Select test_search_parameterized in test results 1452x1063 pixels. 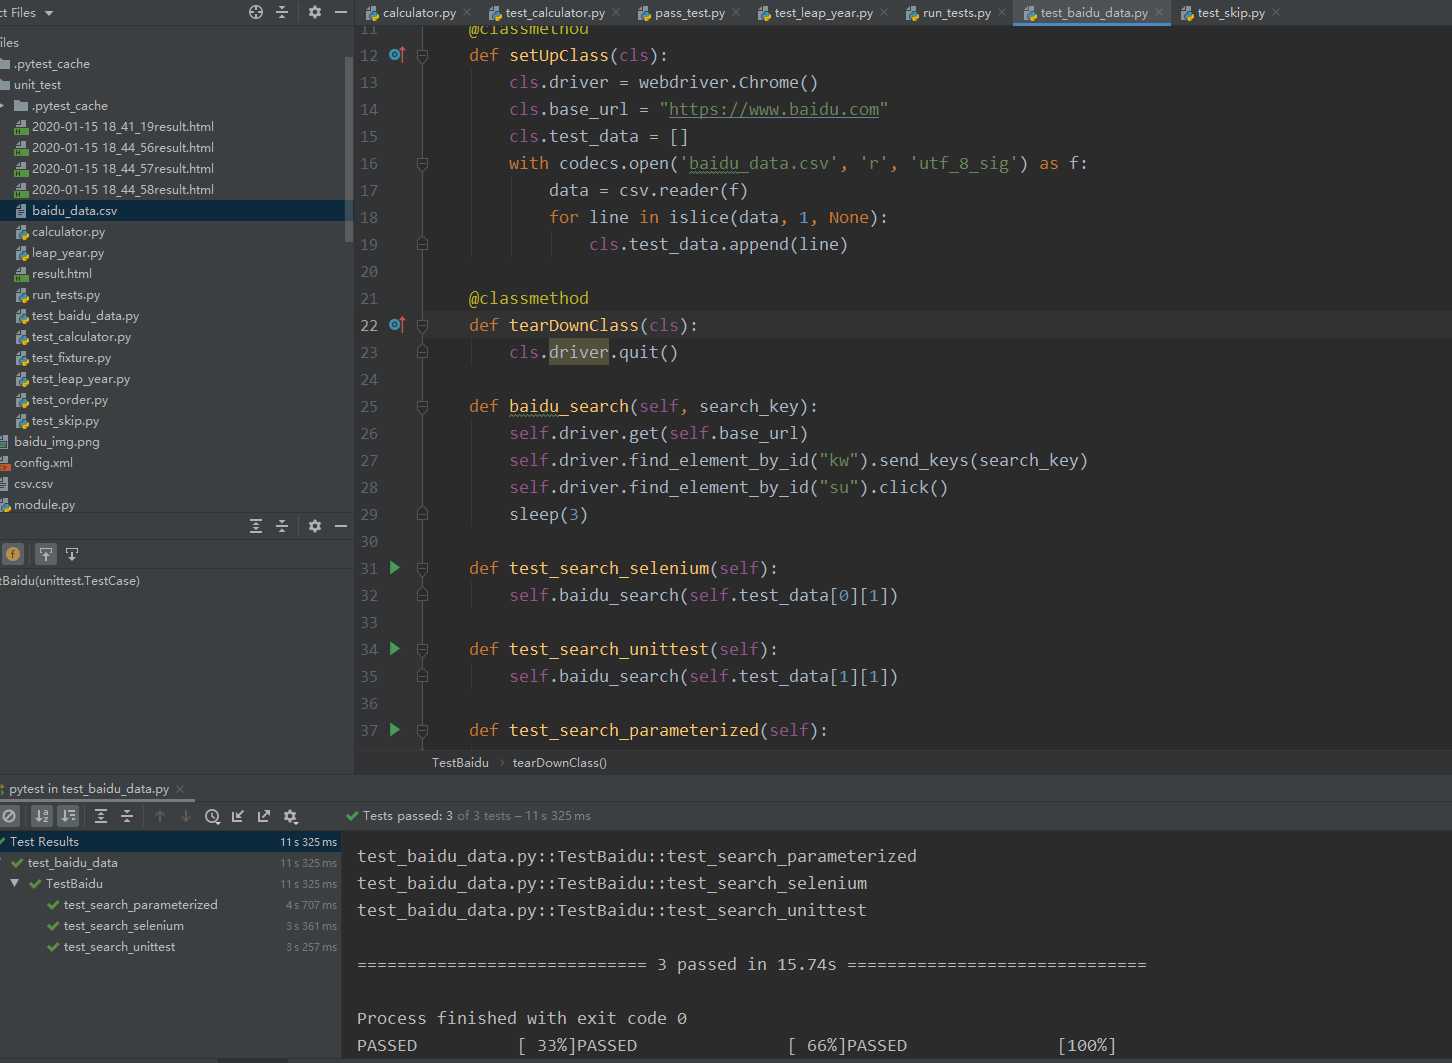[x=140, y=904]
